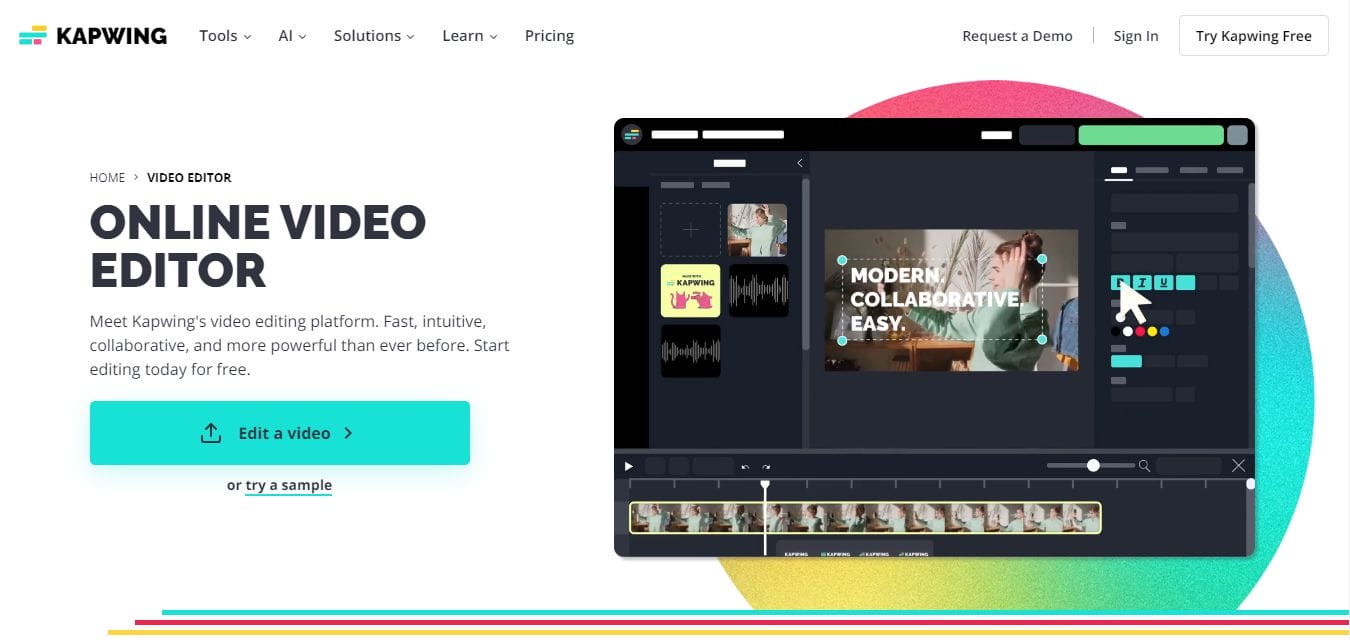This screenshot has height=640, width=1350.
Task: Click the magnifier zoom icon beside the slider
Action: [x=1145, y=466]
